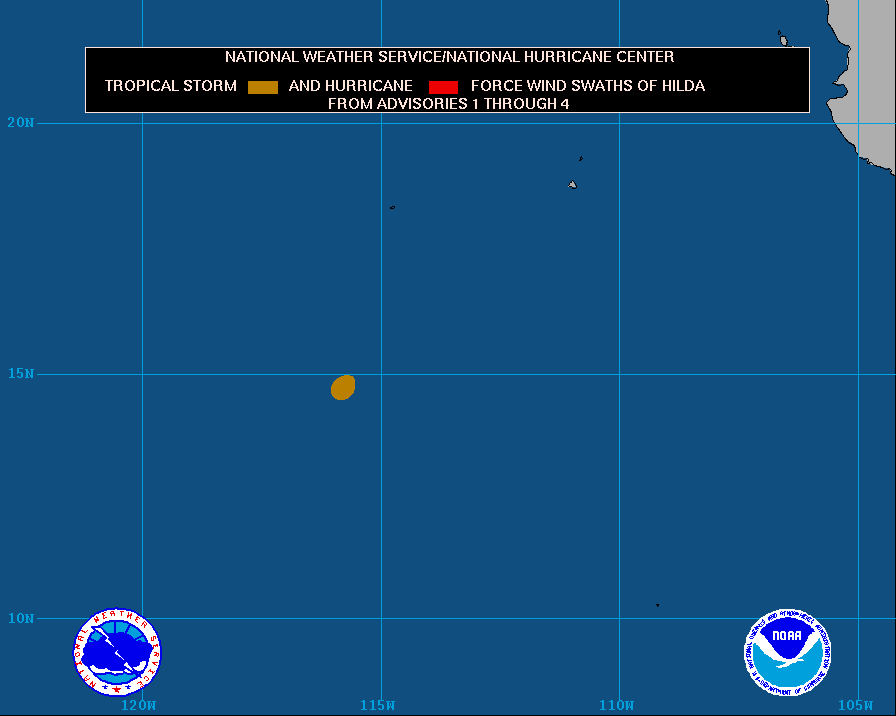This screenshot has height=716, width=896.
Task: Click the 15N latitude label
Action: pos(21,373)
